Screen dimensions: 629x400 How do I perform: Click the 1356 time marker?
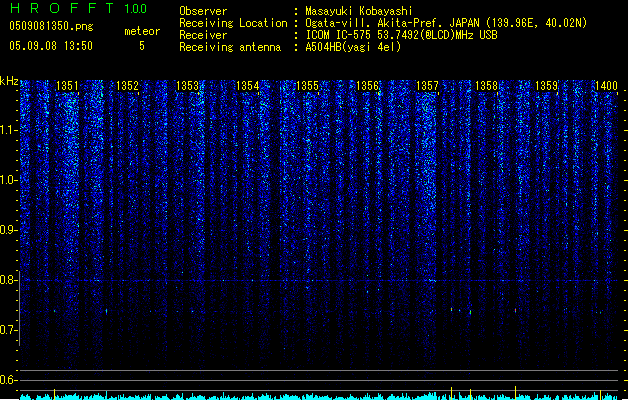367,86
